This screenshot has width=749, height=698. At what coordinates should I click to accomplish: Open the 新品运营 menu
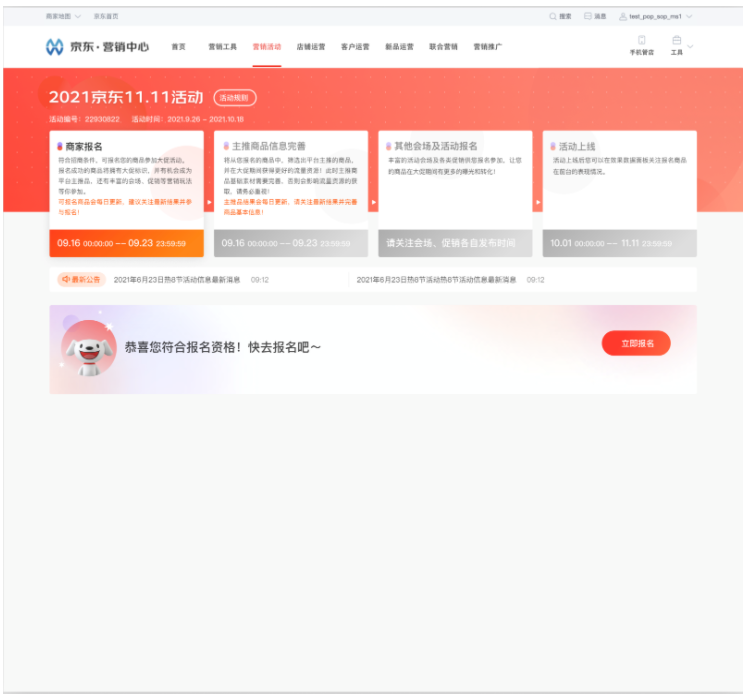click(399, 47)
